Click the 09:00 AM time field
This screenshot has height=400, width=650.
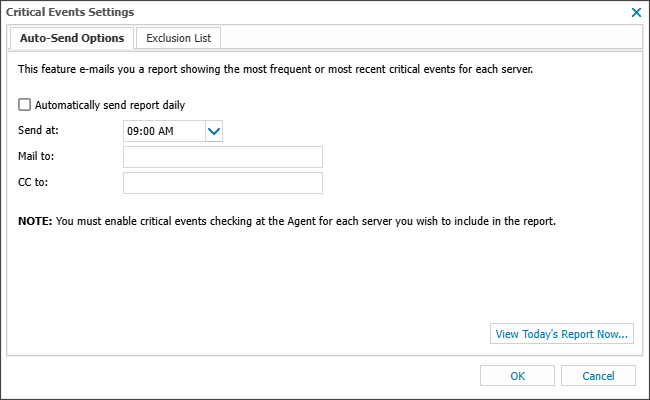click(162, 131)
